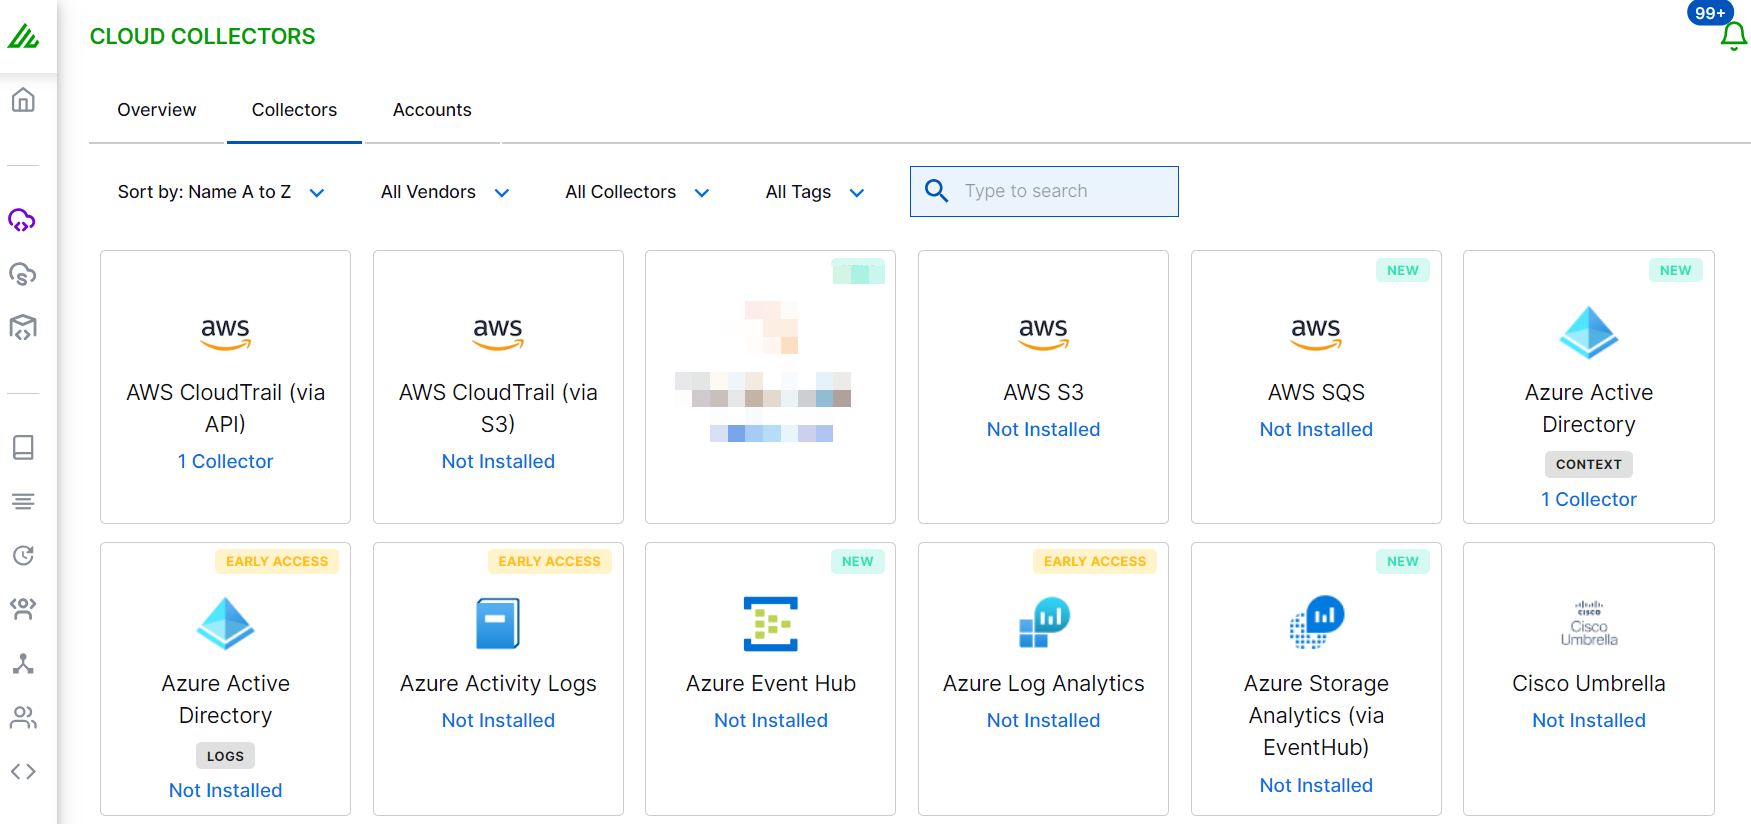The image size is (1751, 824).
Task: Click the Azure Event Hub card title
Action: point(770,683)
